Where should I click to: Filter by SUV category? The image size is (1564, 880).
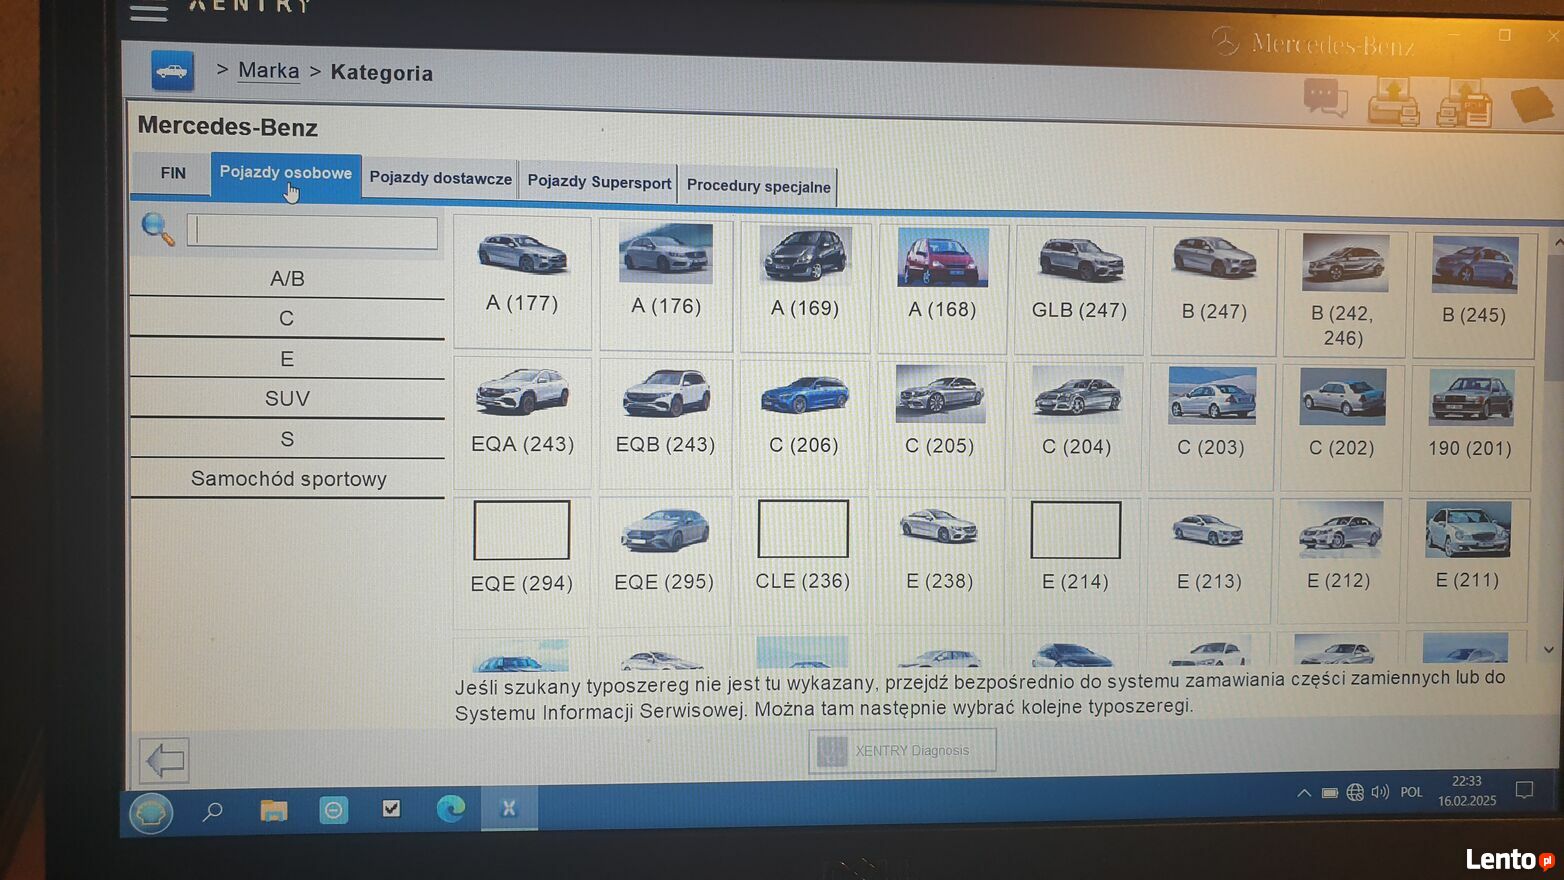[287, 398]
